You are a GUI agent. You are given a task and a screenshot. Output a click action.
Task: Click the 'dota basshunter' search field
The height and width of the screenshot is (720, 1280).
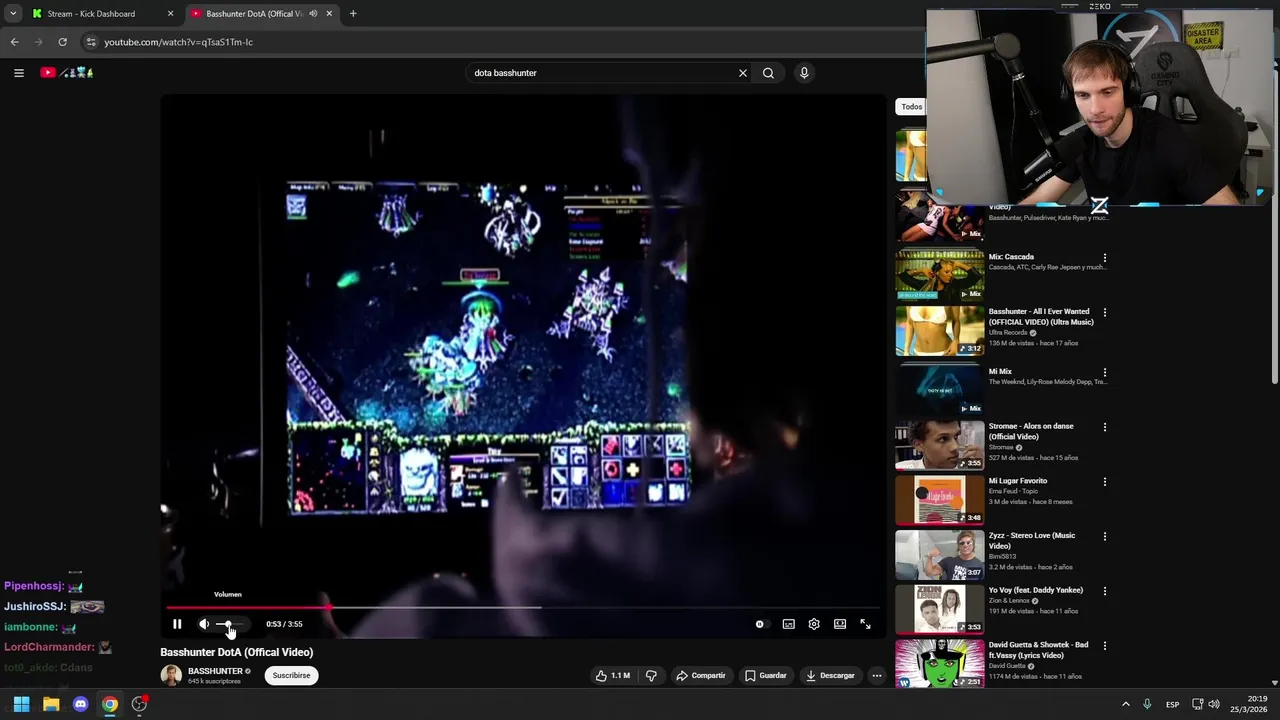(600, 73)
